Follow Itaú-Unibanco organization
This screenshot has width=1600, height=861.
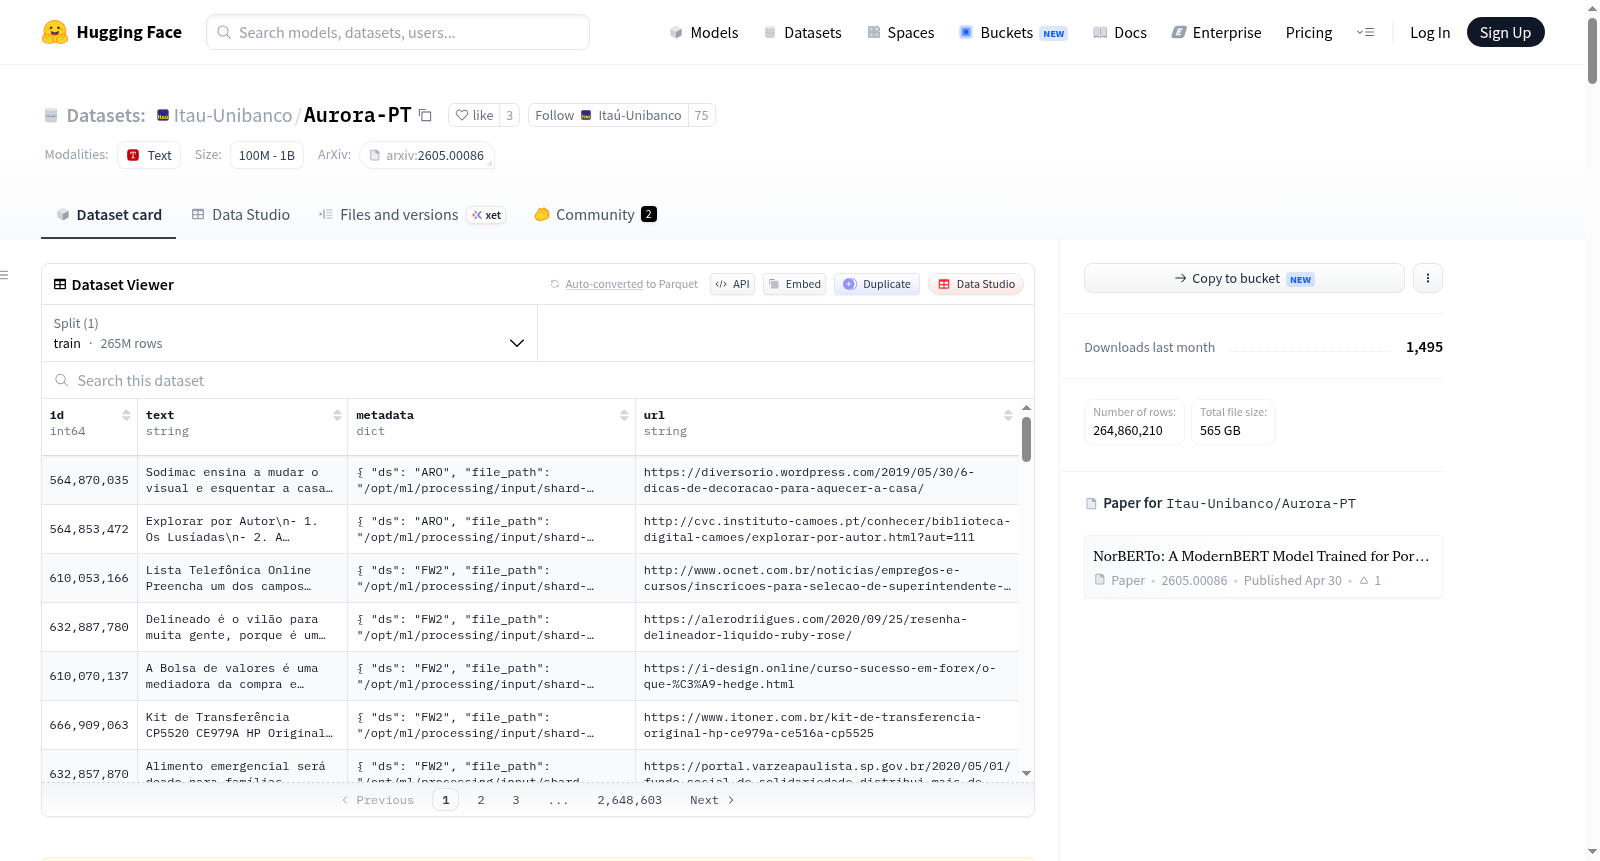click(608, 115)
